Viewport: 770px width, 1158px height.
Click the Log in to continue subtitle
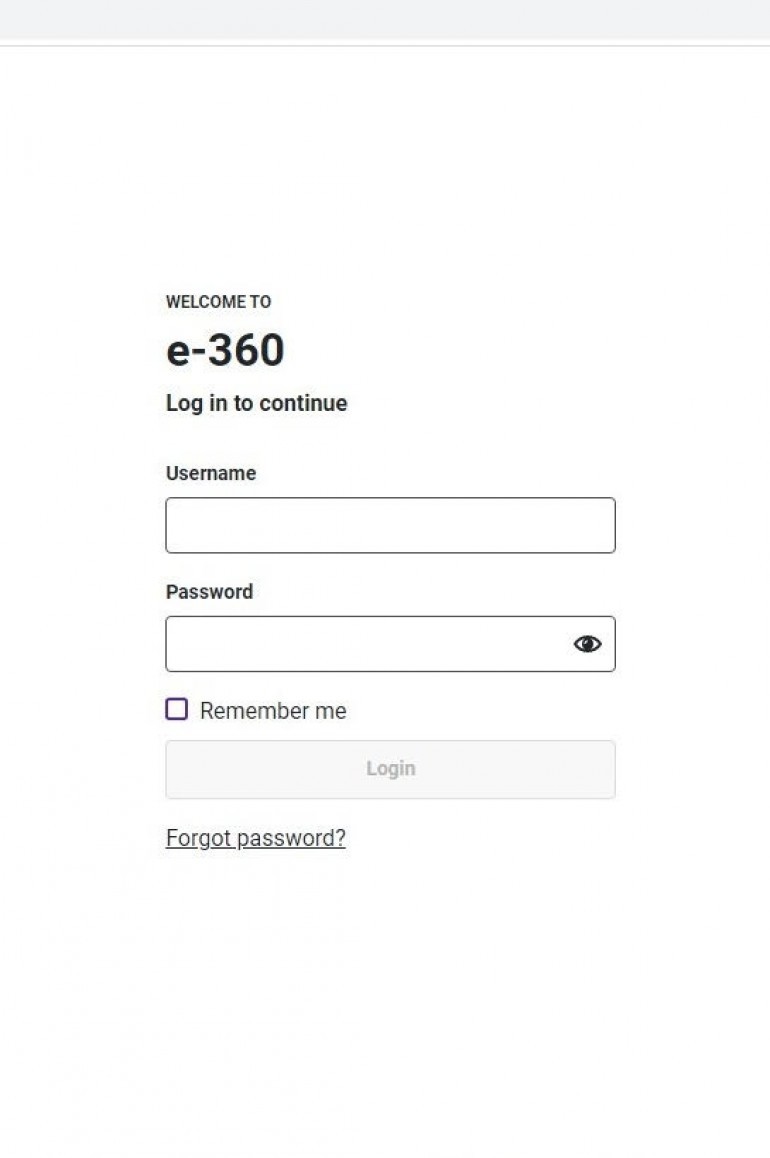click(x=256, y=403)
